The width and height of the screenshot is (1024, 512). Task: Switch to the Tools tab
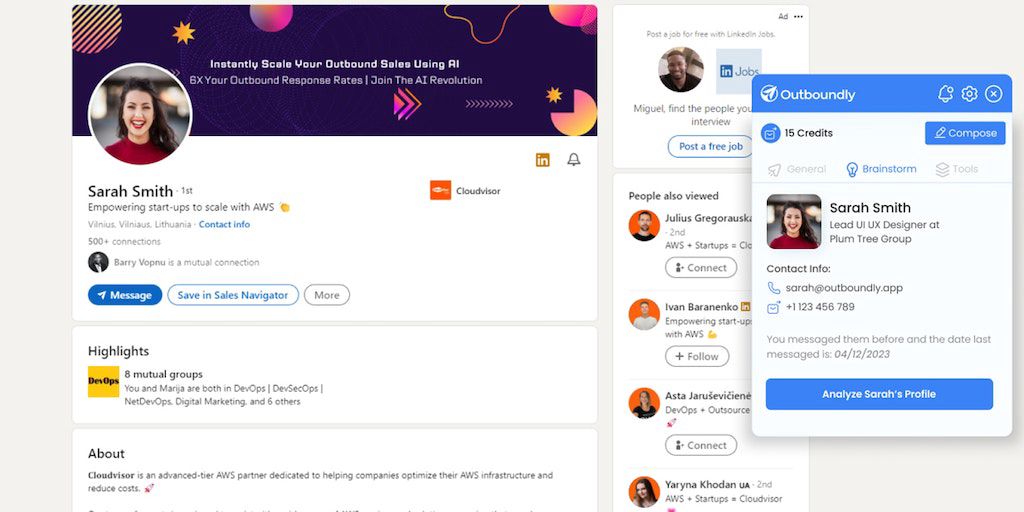click(957, 169)
